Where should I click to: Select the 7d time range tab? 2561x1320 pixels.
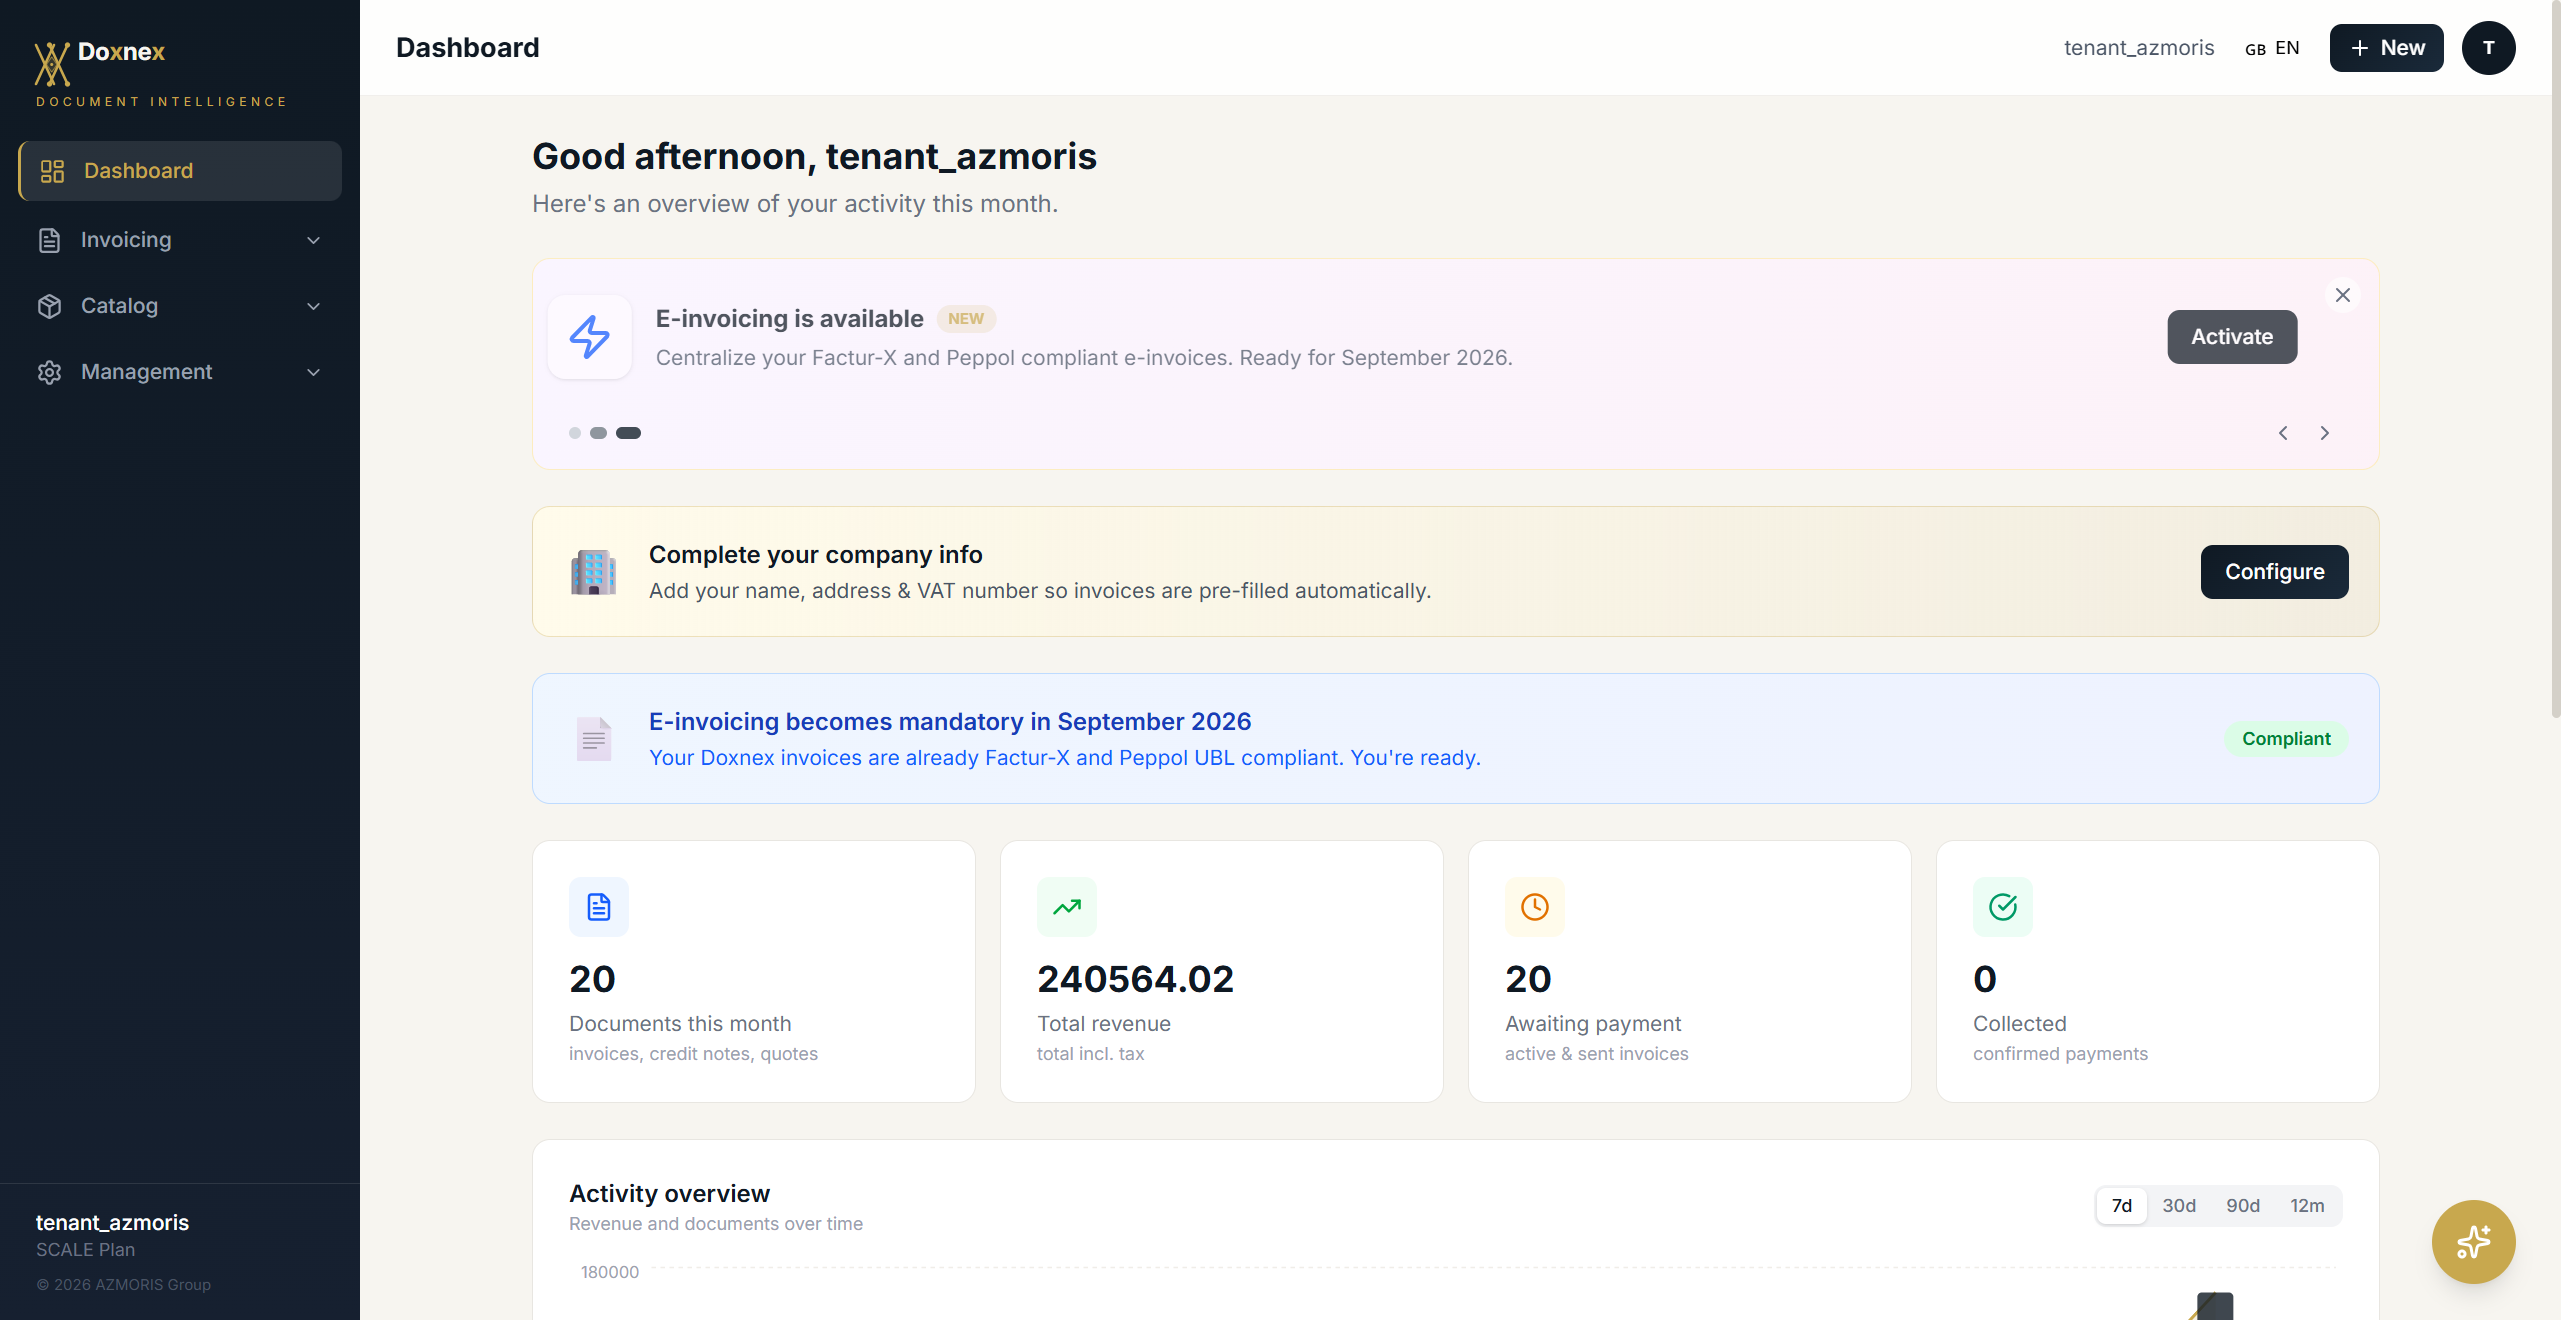click(x=2122, y=1206)
